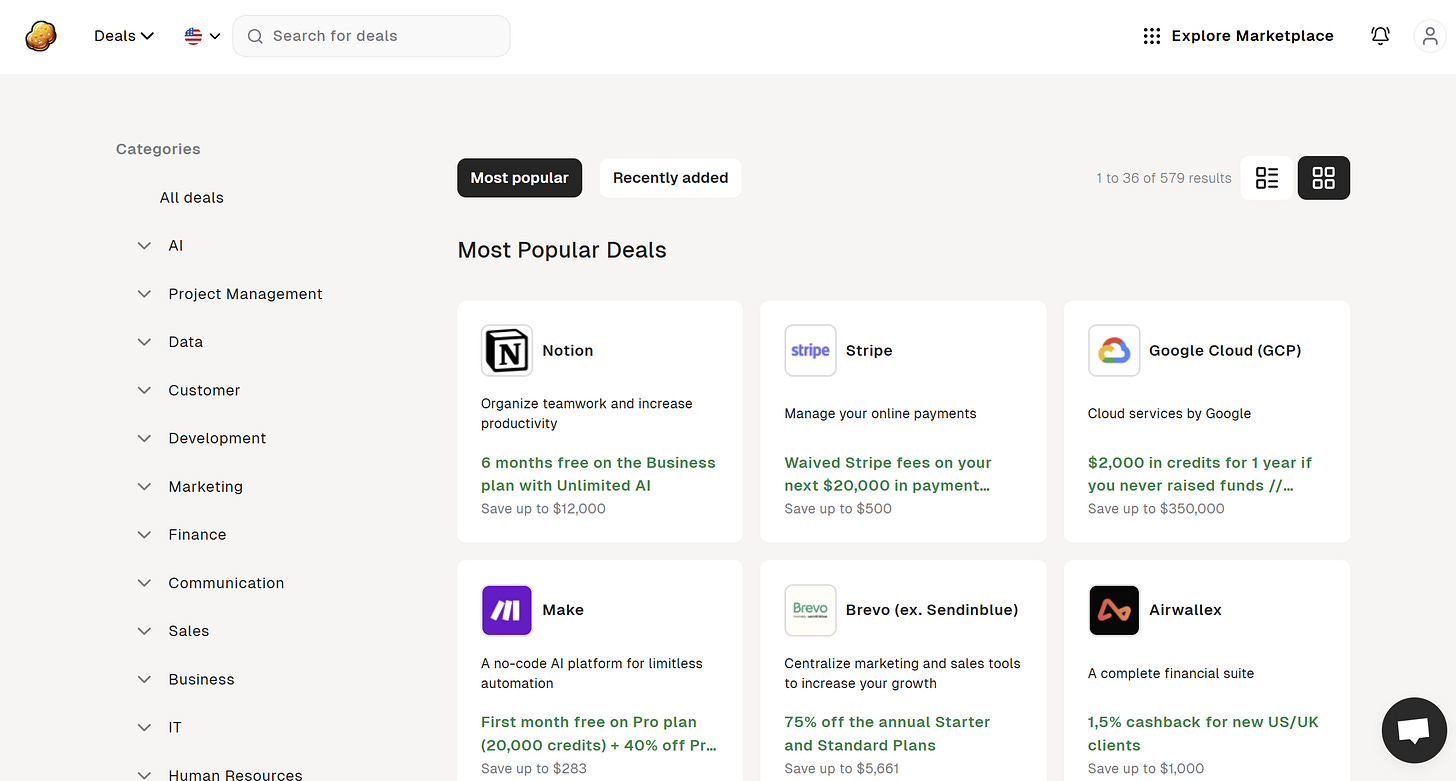Image resolution: width=1456 pixels, height=781 pixels.
Task: Click the Notion logo icon
Action: pyautogui.click(x=507, y=351)
